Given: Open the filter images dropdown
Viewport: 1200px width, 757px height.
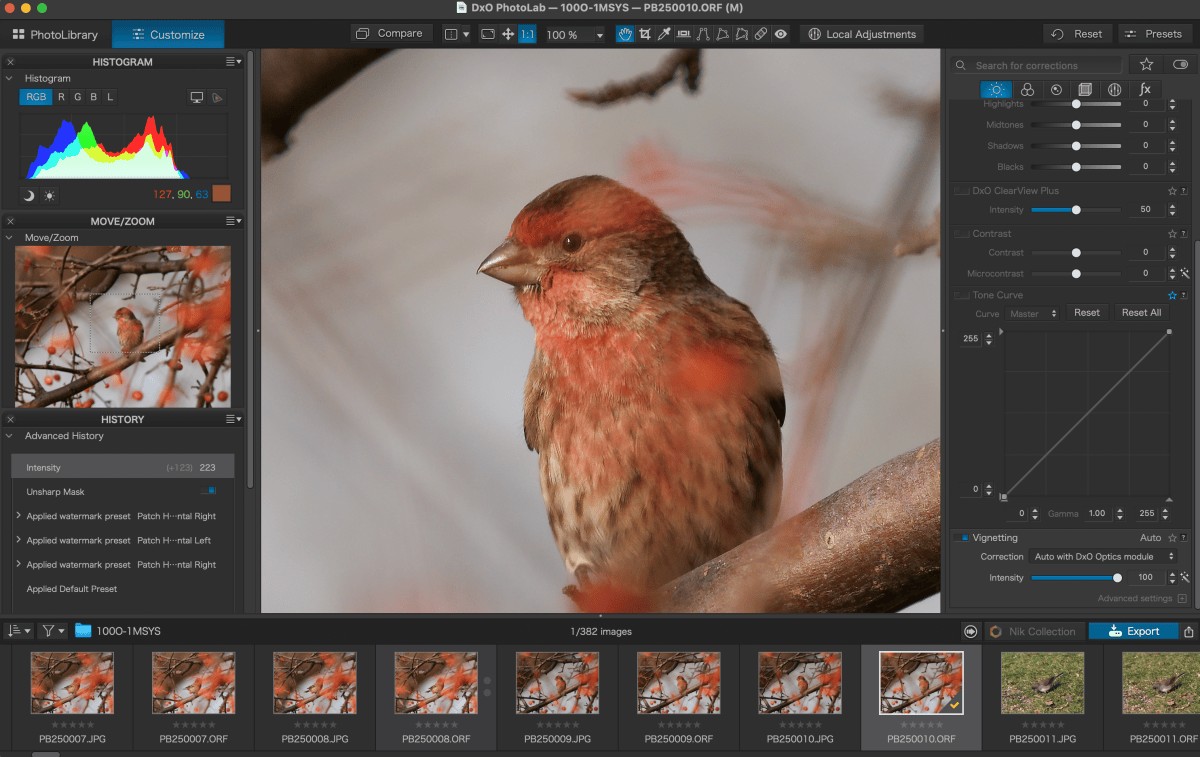Looking at the screenshot, I should point(53,631).
